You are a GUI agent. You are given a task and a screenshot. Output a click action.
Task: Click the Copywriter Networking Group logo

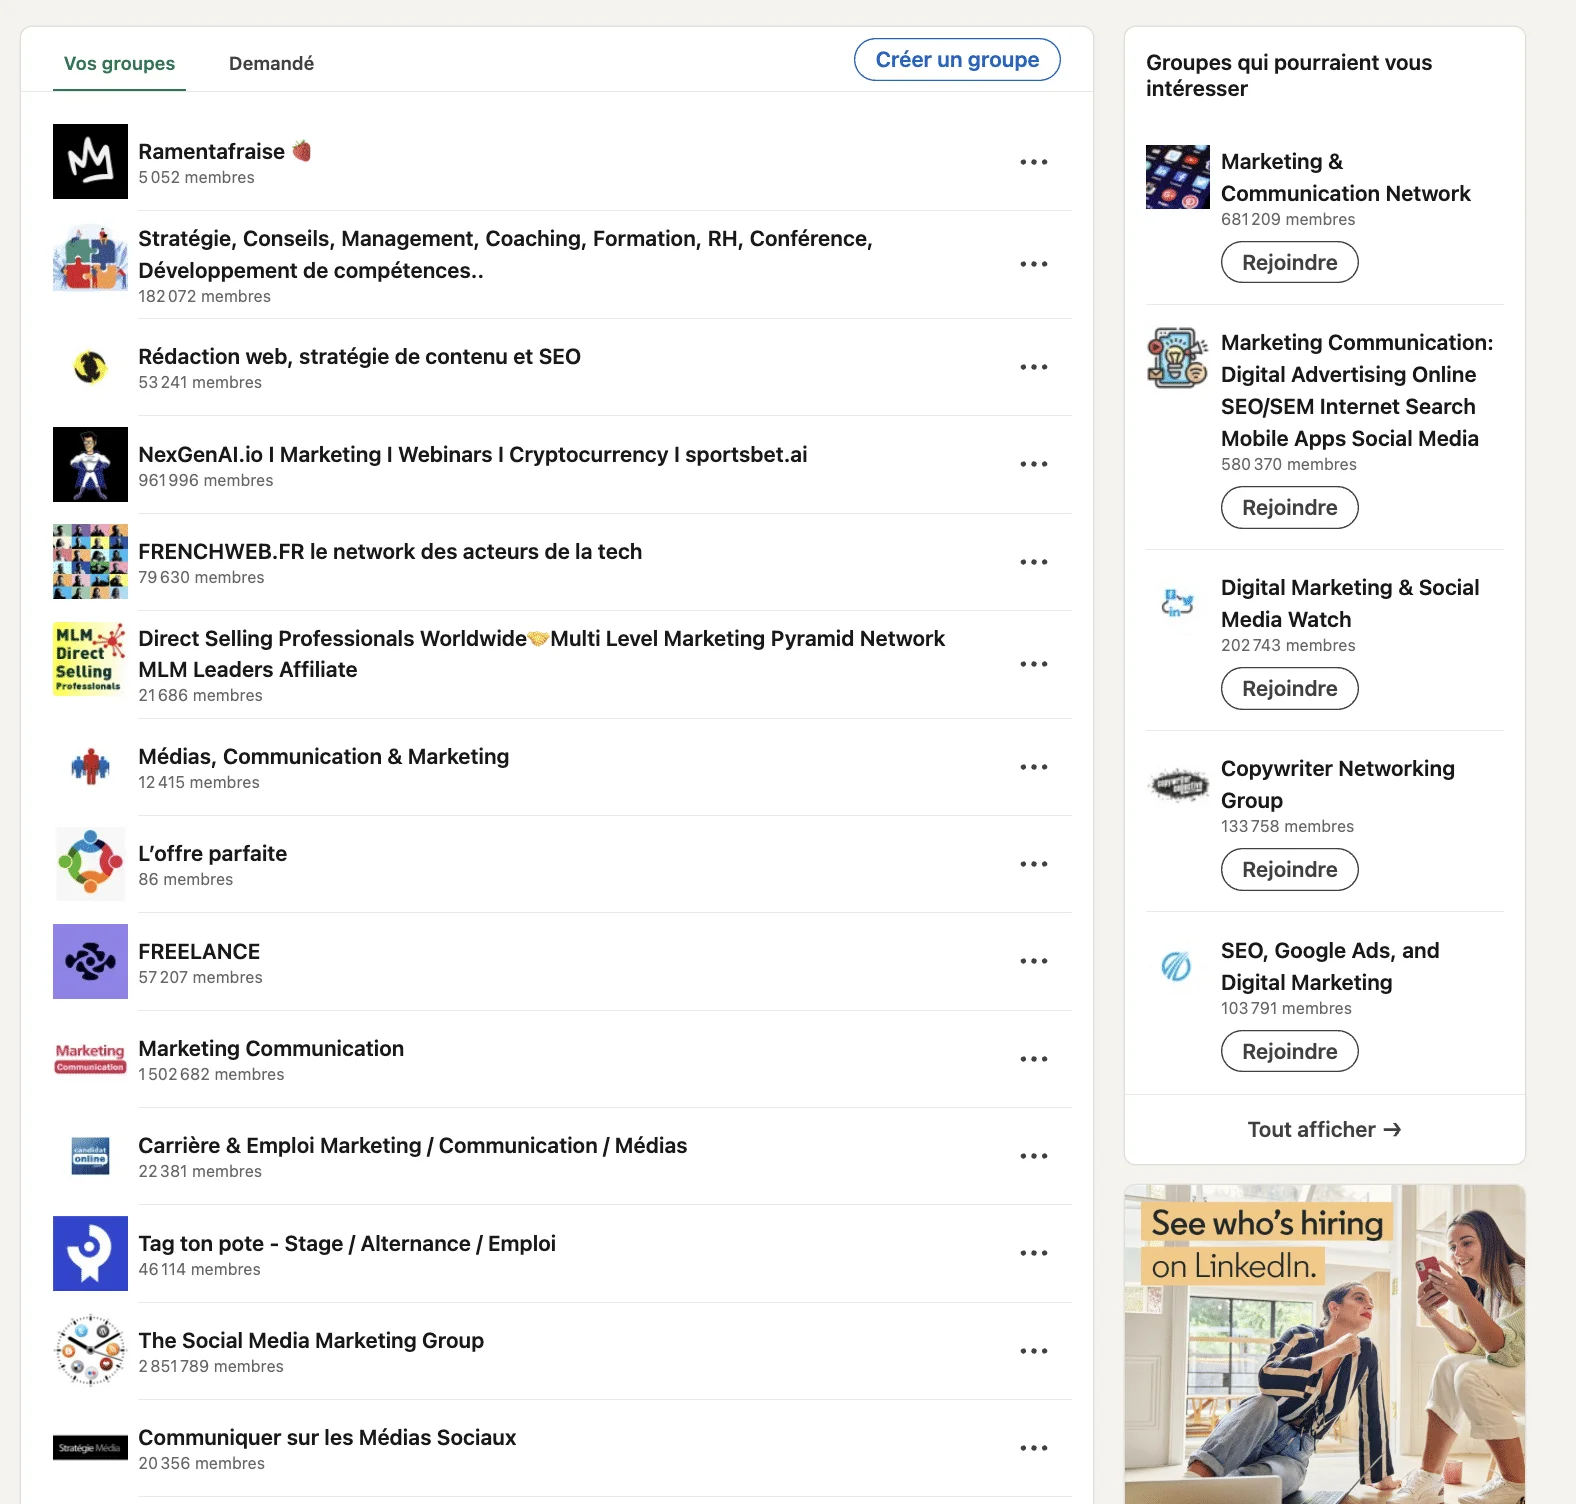tap(1177, 784)
